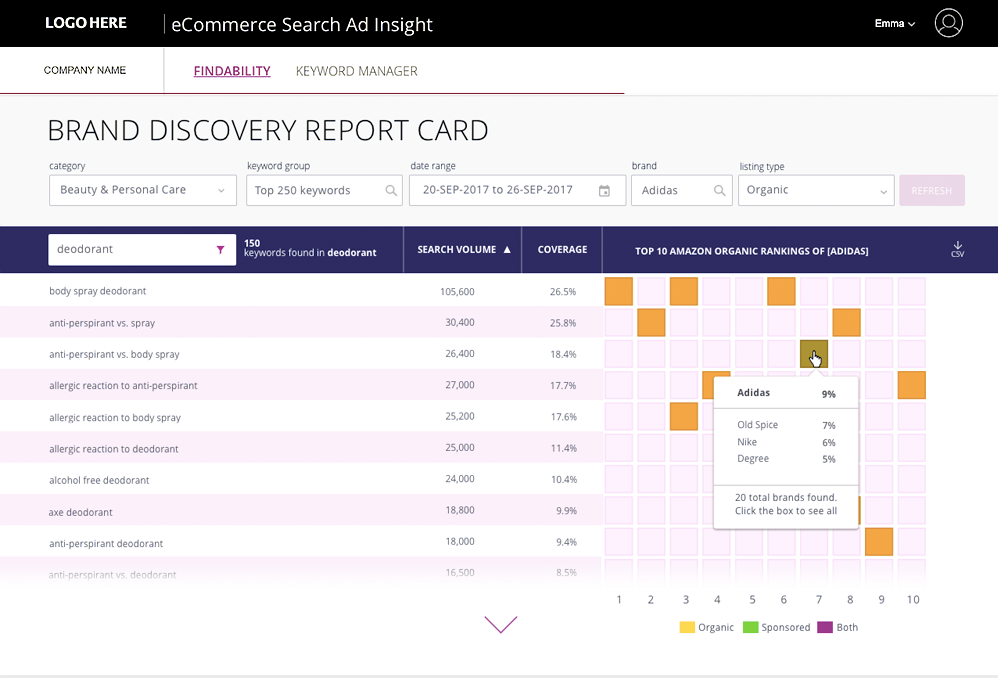Screen dimensions: 998x678
Task: Switch to the Keyword Manager tab
Action: click(x=356, y=71)
